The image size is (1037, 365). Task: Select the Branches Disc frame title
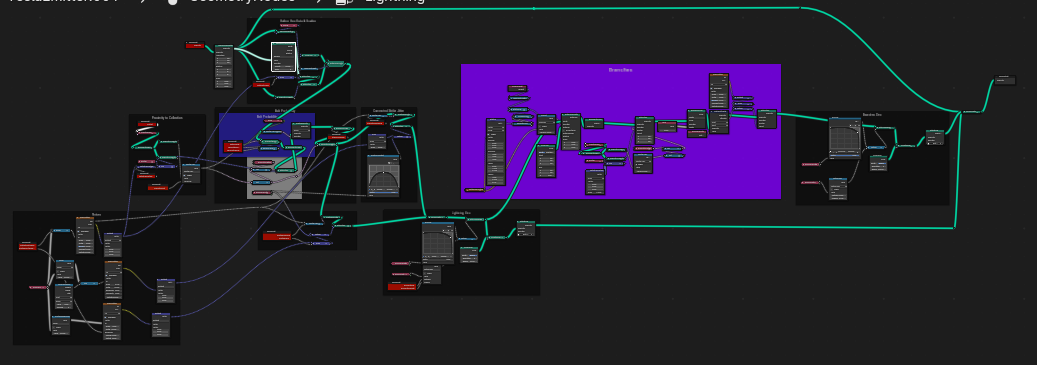point(872,114)
